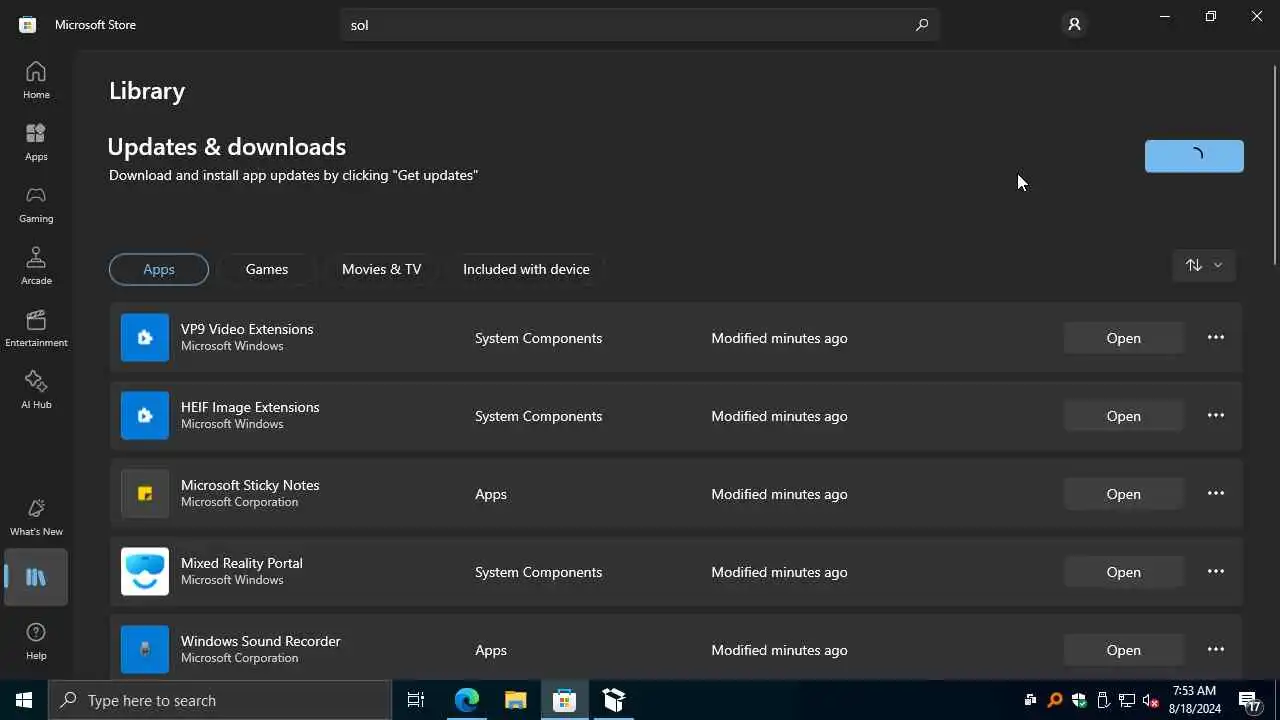Open Task View on taskbar
The width and height of the screenshot is (1280, 720).
click(x=416, y=700)
